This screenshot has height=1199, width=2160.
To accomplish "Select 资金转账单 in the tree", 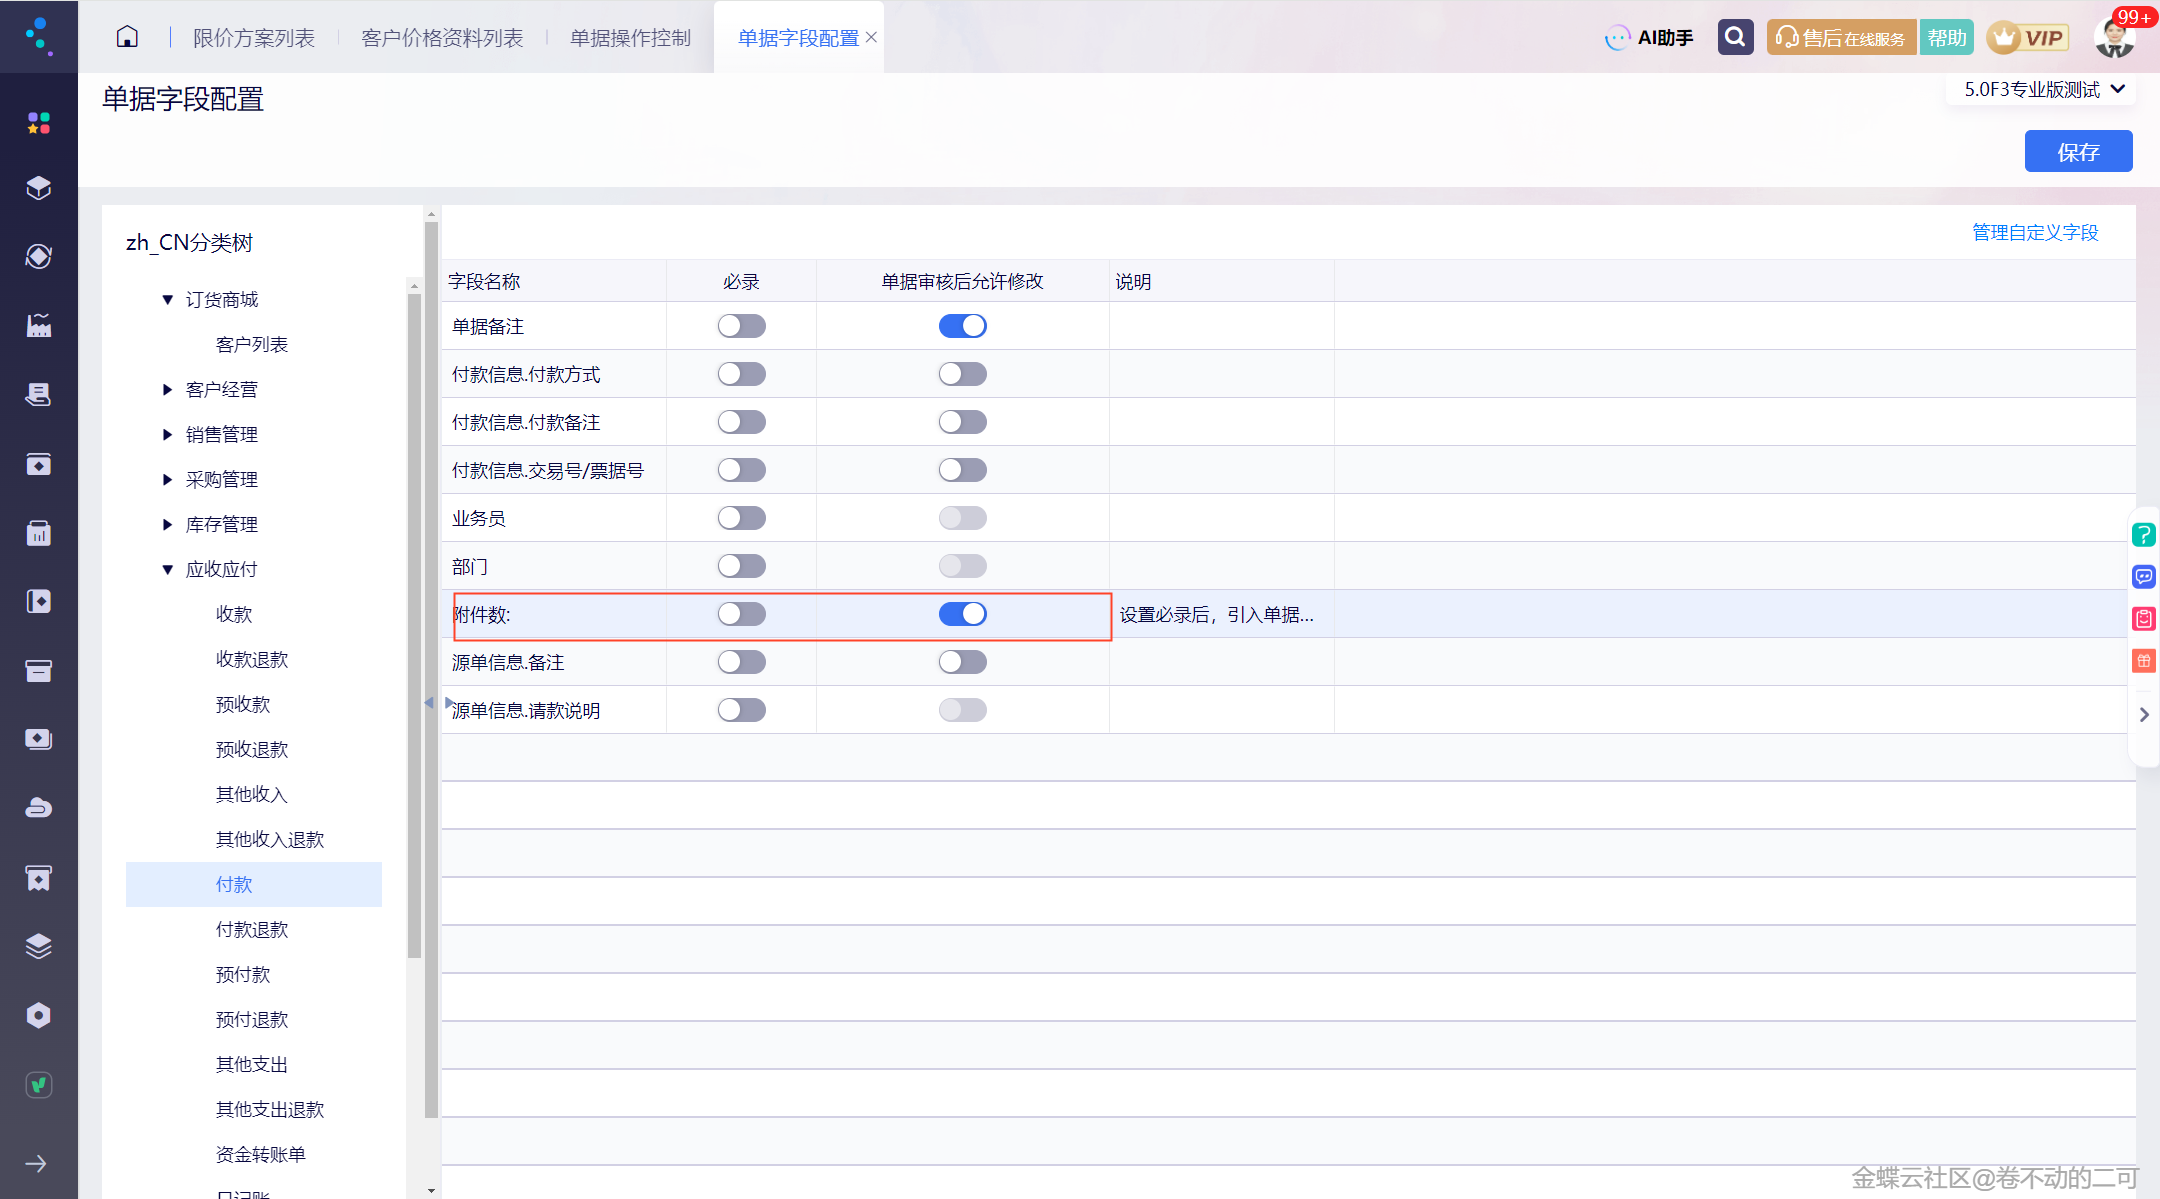I will (x=261, y=1155).
